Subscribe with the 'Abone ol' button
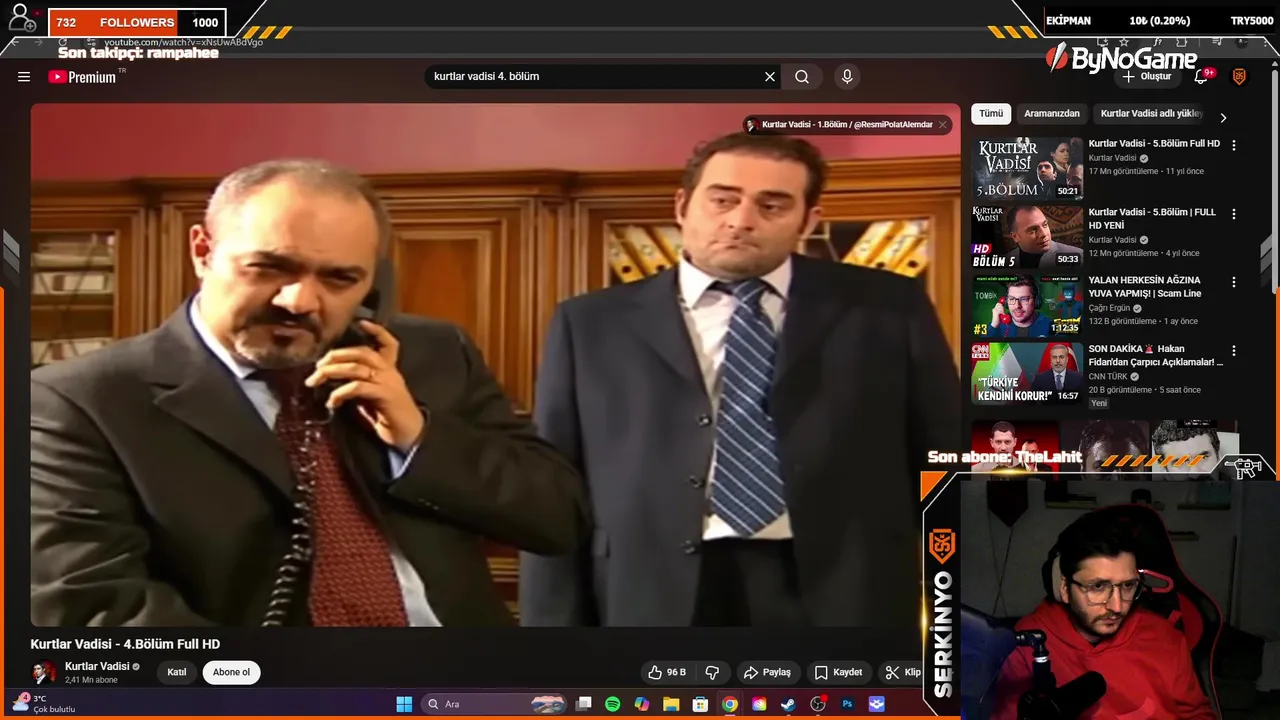The image size is (1280, 720). tap(231, 672)
